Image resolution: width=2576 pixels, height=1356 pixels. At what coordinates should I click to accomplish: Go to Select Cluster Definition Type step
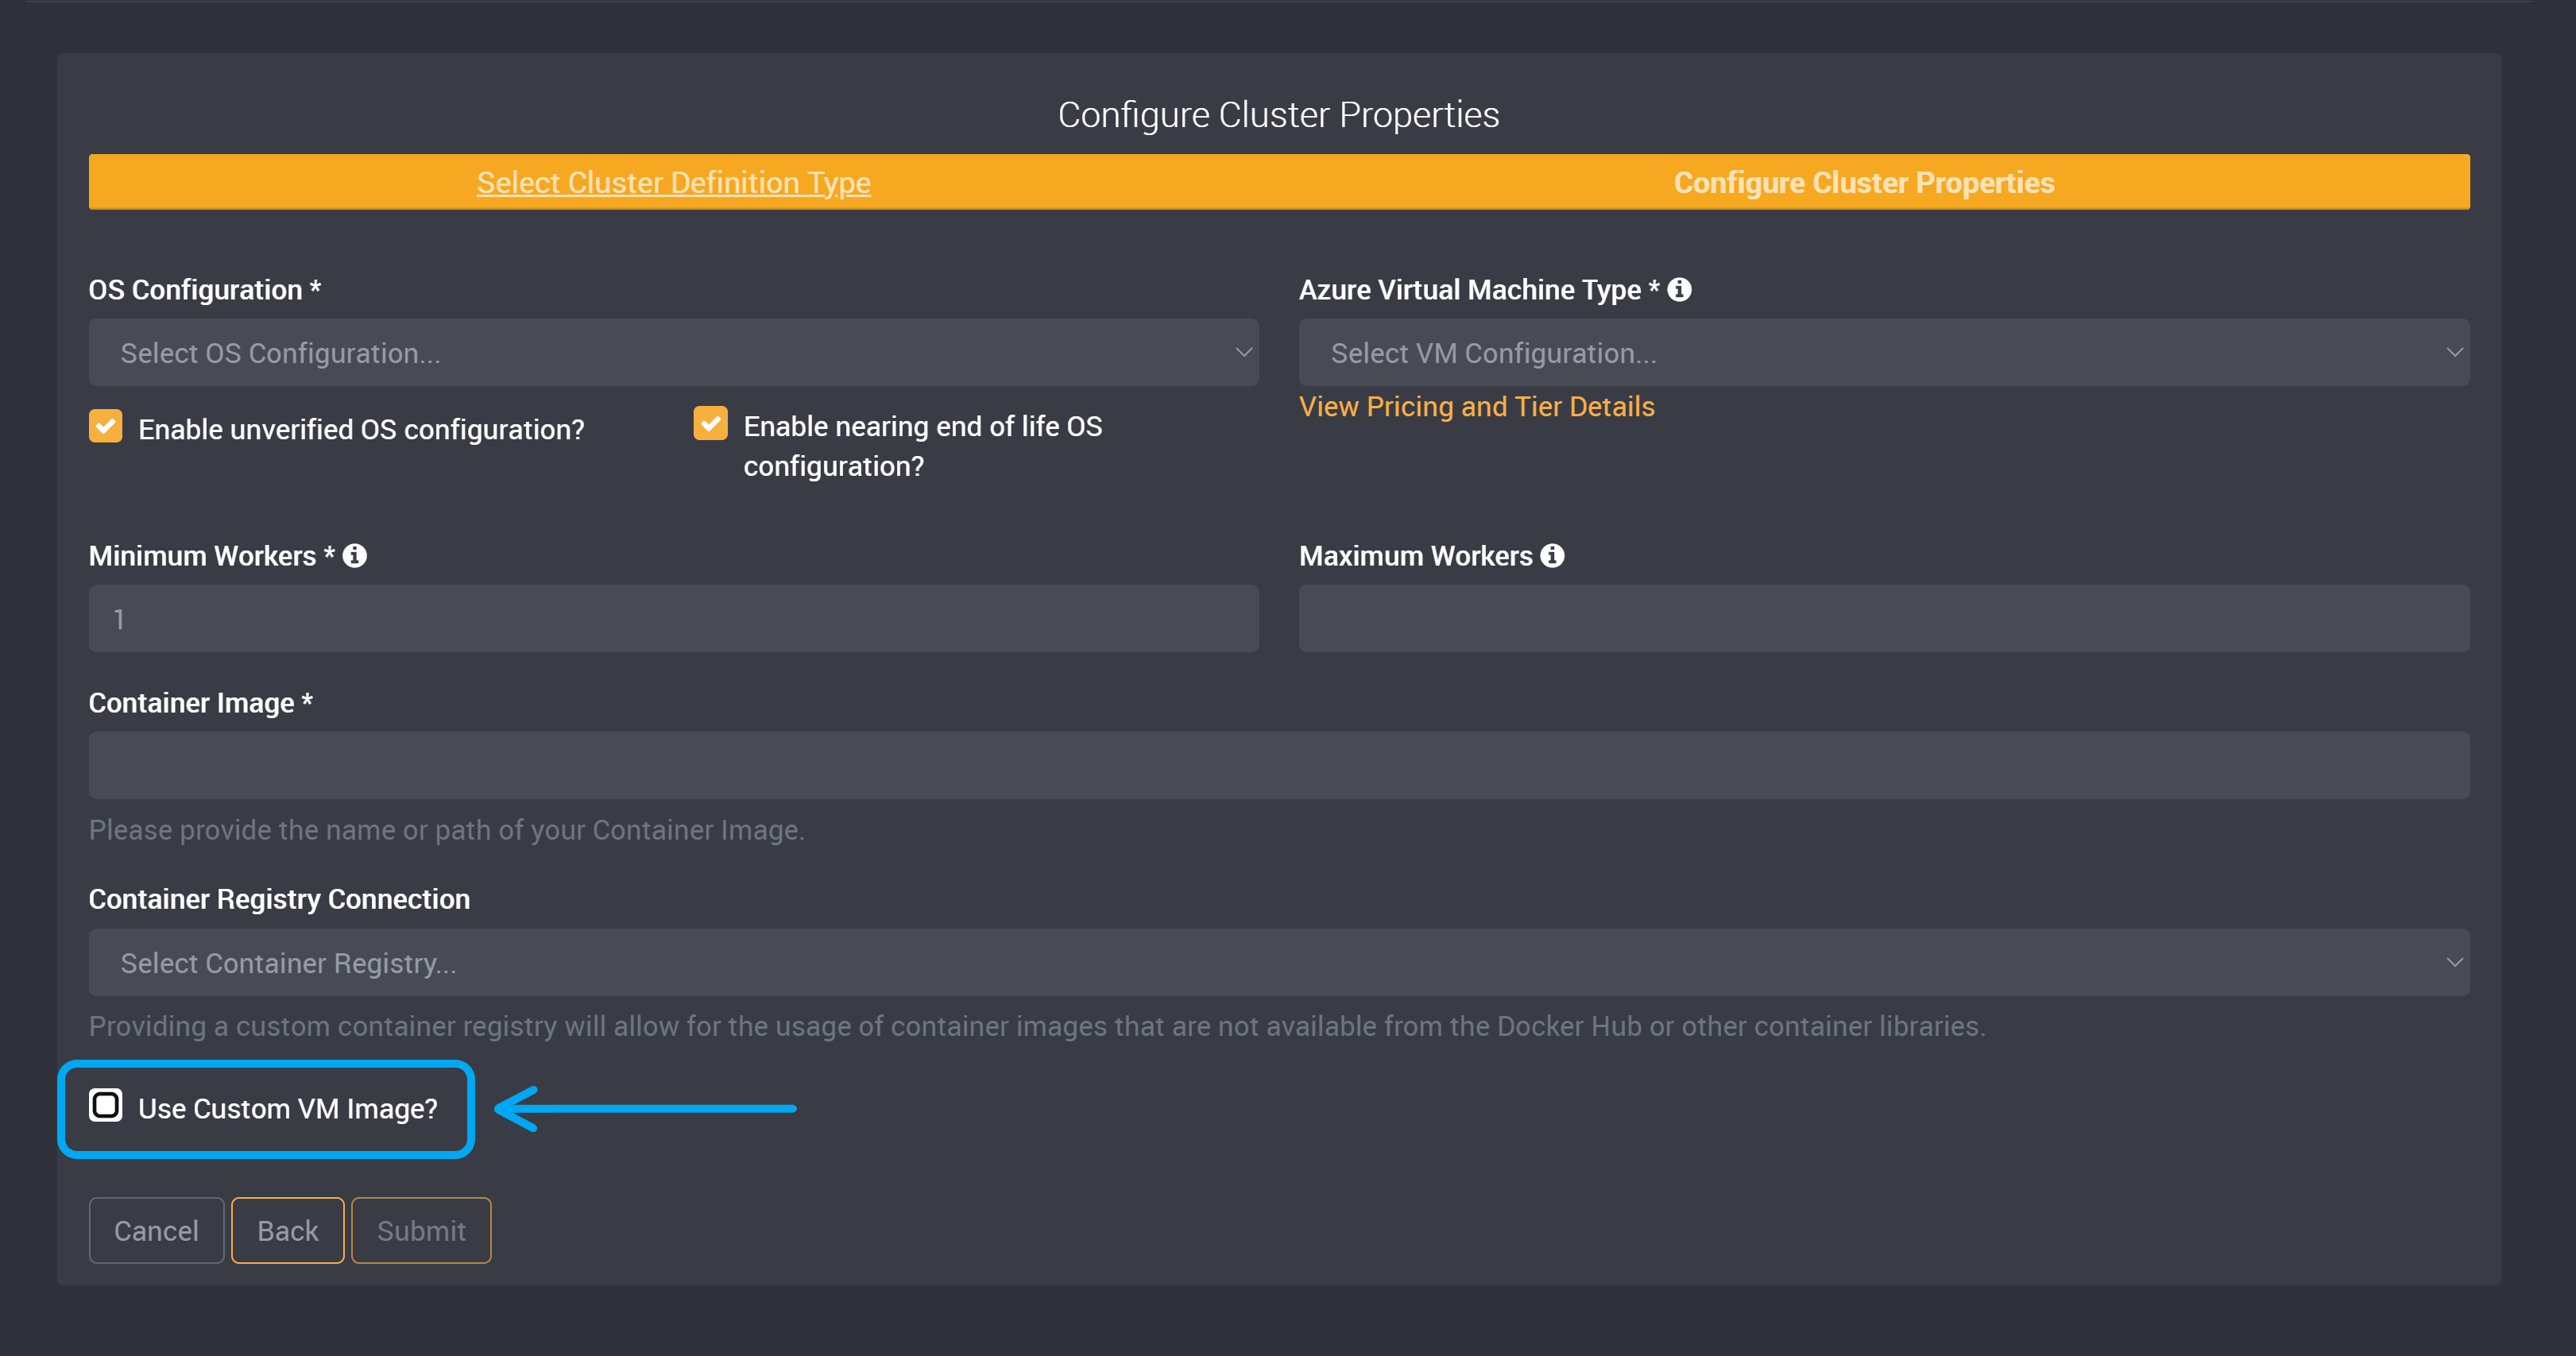(673, 182)
